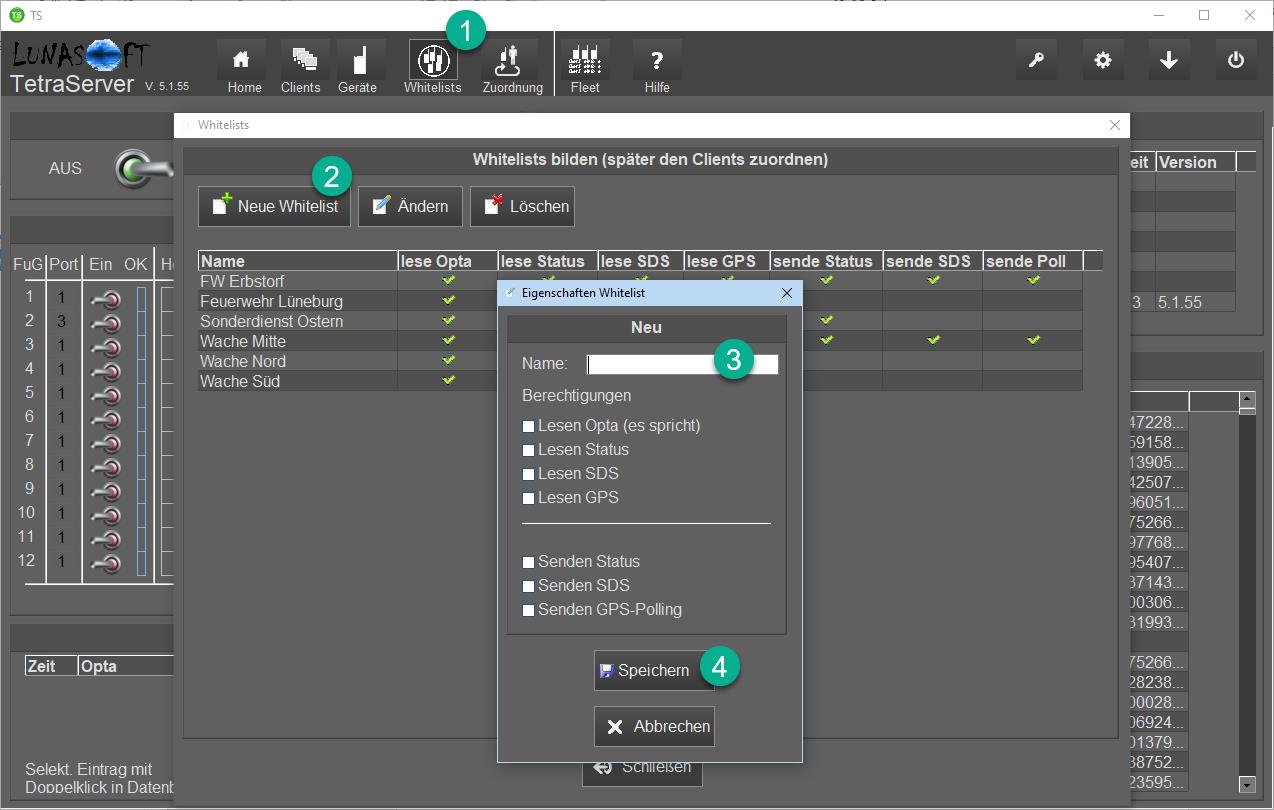Toggle the Ein switch for FuG 6
Image resolution: width=1274 pixels, height=810 pixels.
coord(105,418)
